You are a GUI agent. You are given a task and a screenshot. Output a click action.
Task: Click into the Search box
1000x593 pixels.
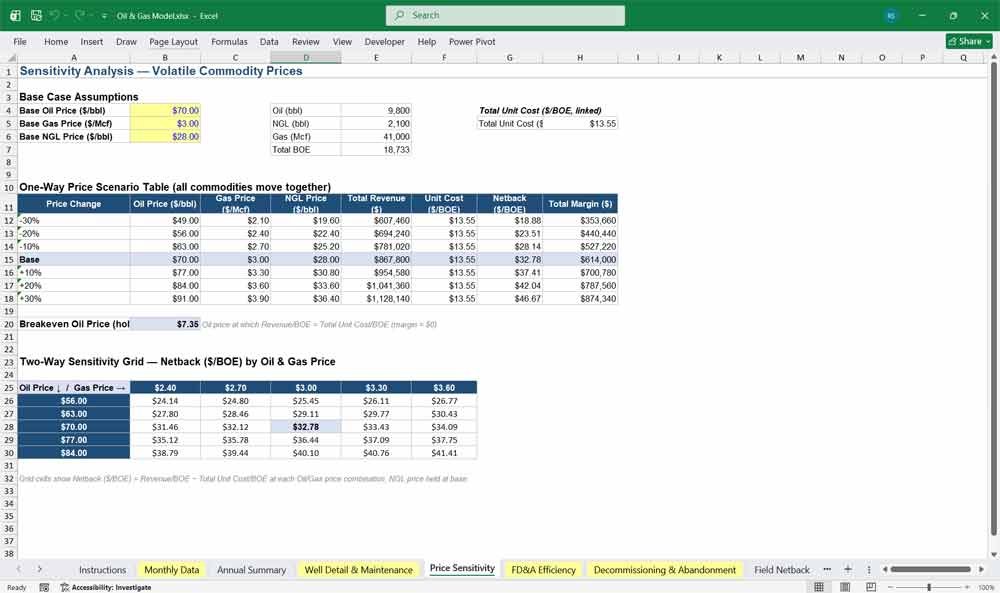tap(505, 15)
